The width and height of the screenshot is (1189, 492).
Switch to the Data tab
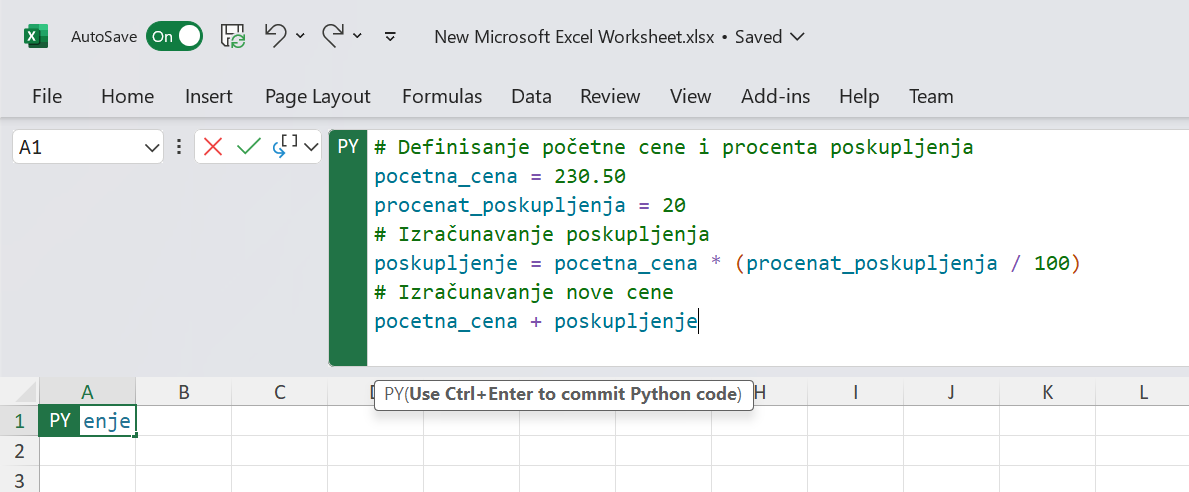[532, 96]
